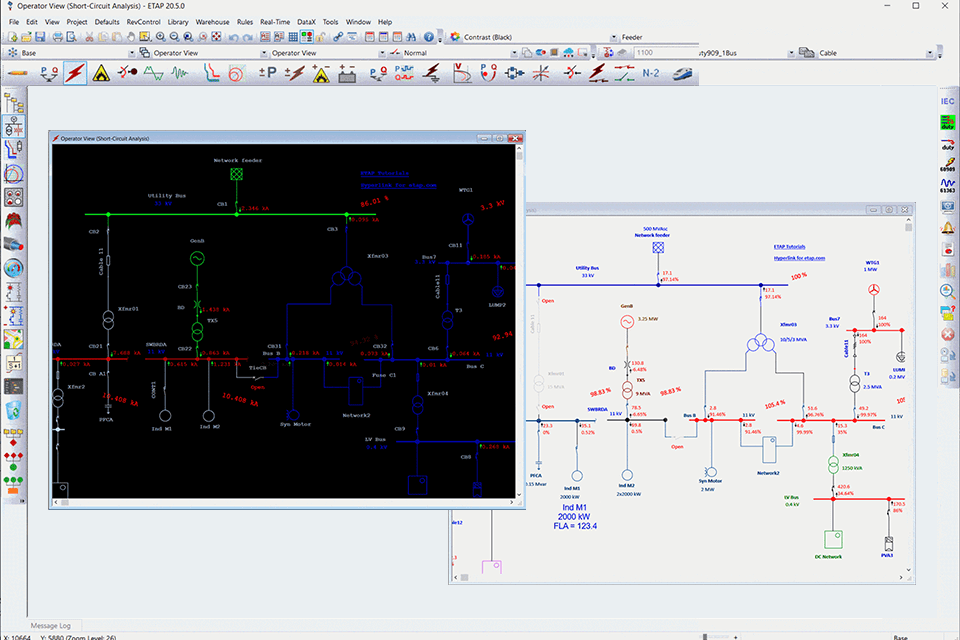Click the Print icon
The width and height of the screenshot is (960, 640).
click(x=58, y=37)
